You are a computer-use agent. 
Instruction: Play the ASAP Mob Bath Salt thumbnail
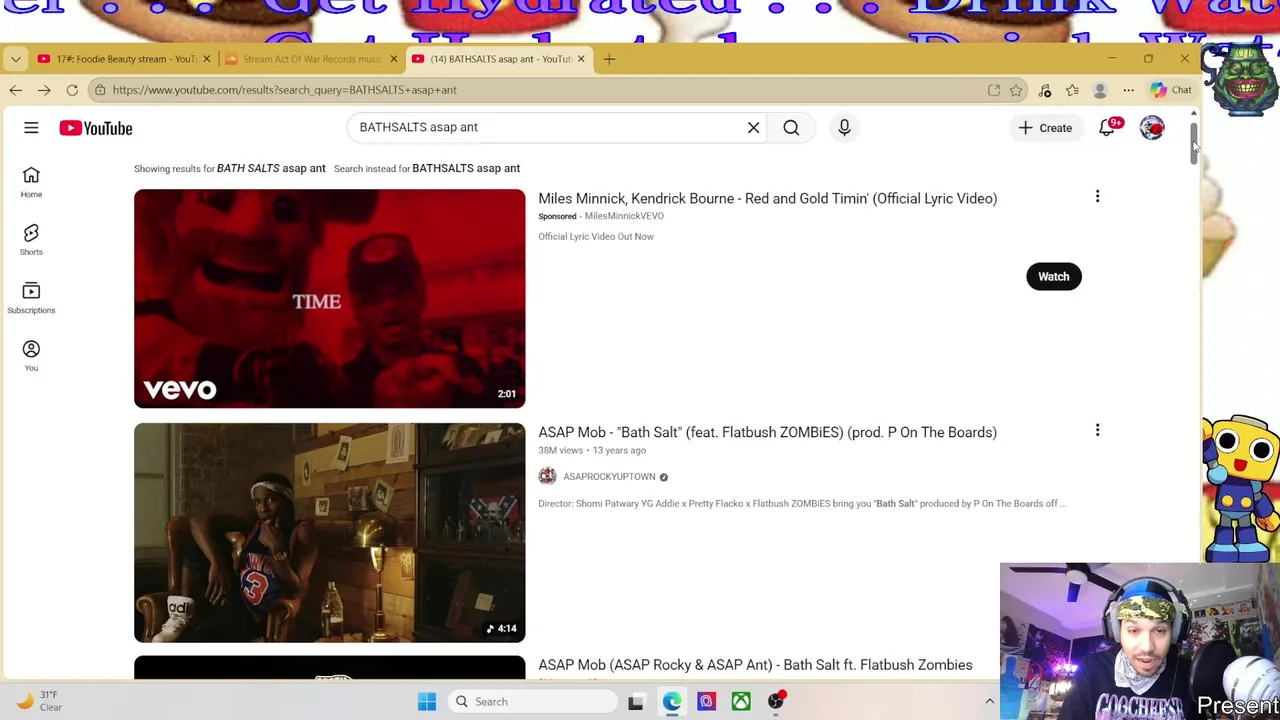click(x=329, y=532)
